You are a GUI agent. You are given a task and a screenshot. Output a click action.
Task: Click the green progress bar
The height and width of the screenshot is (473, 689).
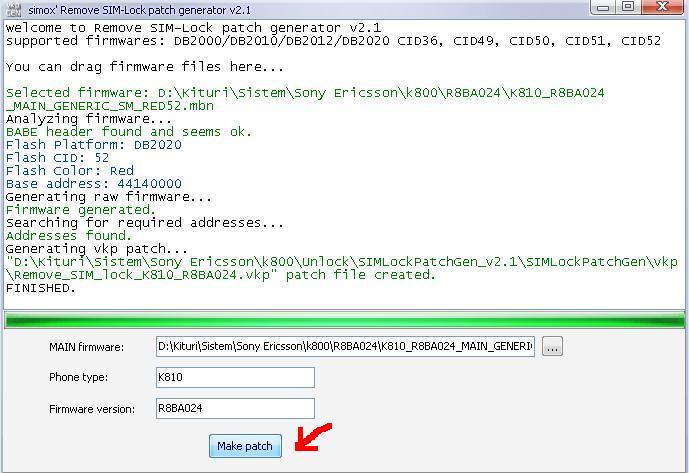345,320
